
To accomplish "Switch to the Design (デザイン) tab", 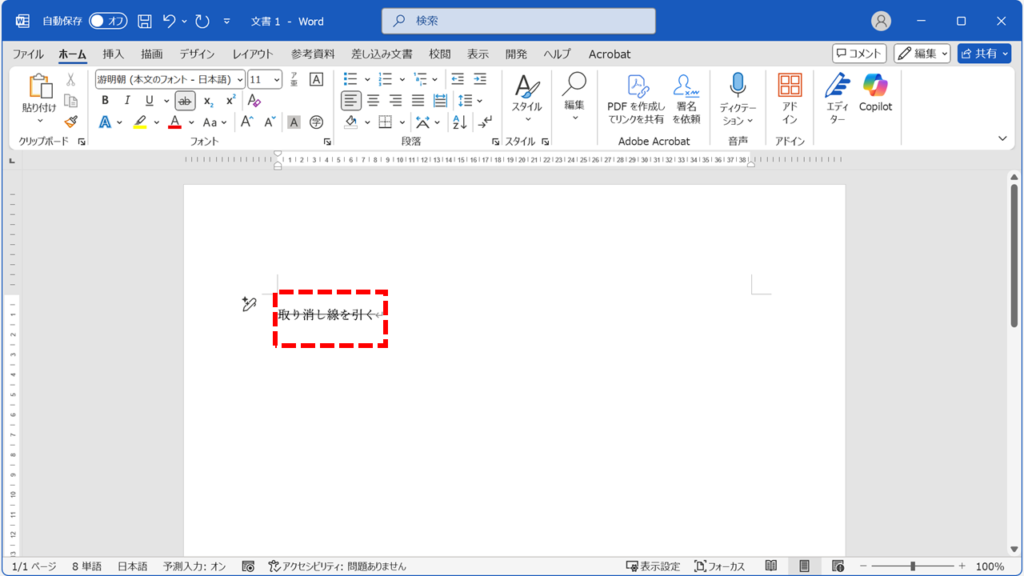I will pos(197,54).
